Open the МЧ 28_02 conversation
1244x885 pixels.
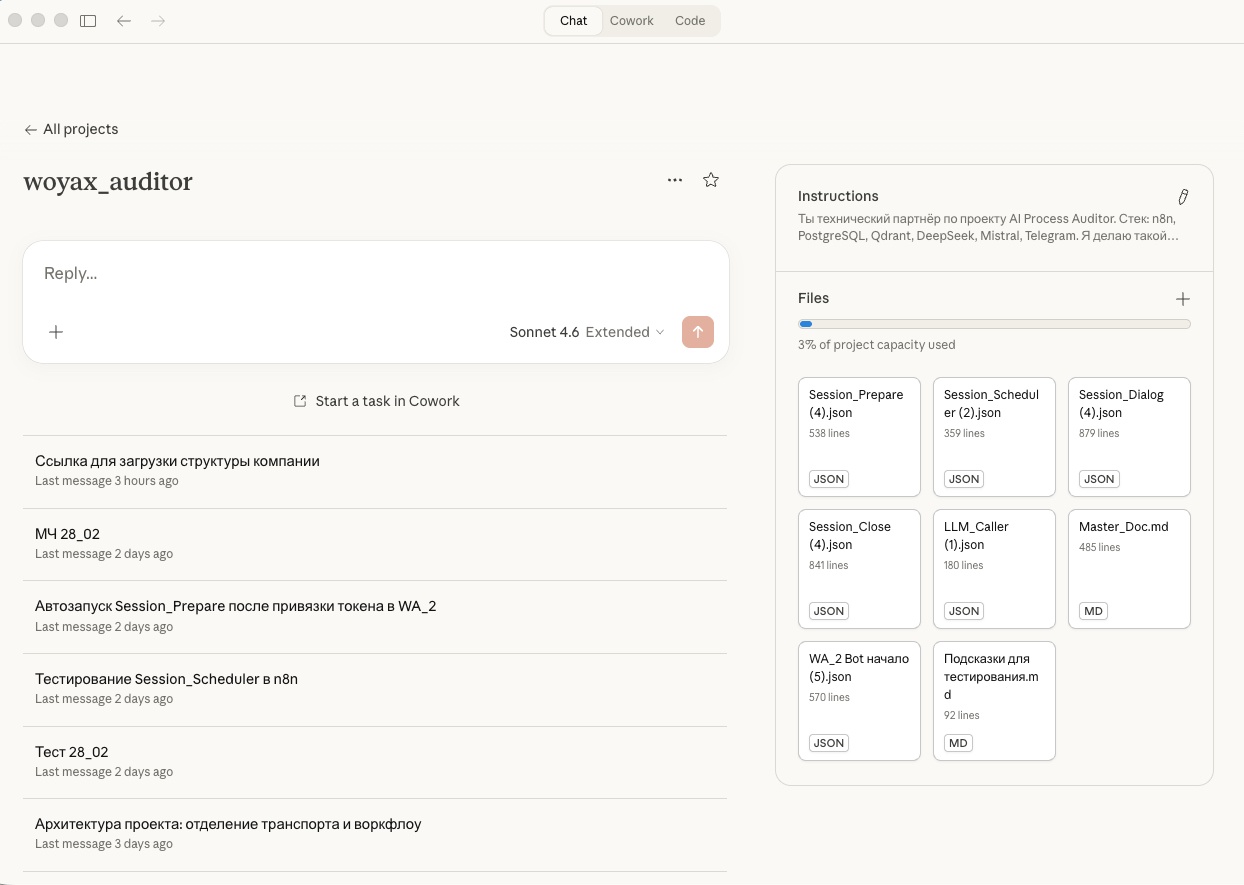point(68,534)
